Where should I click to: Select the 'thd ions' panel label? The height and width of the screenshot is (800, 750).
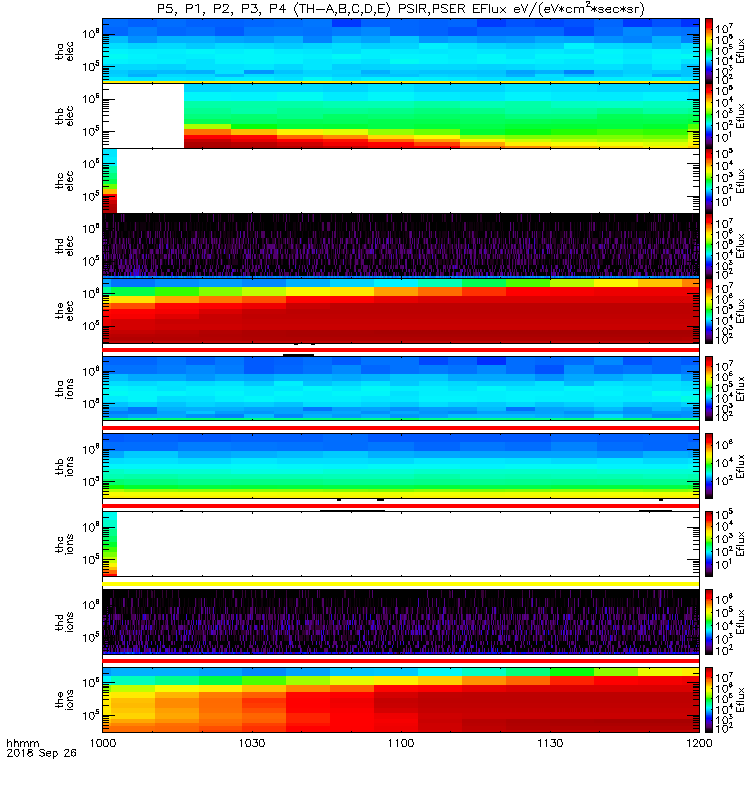(65, 622)
